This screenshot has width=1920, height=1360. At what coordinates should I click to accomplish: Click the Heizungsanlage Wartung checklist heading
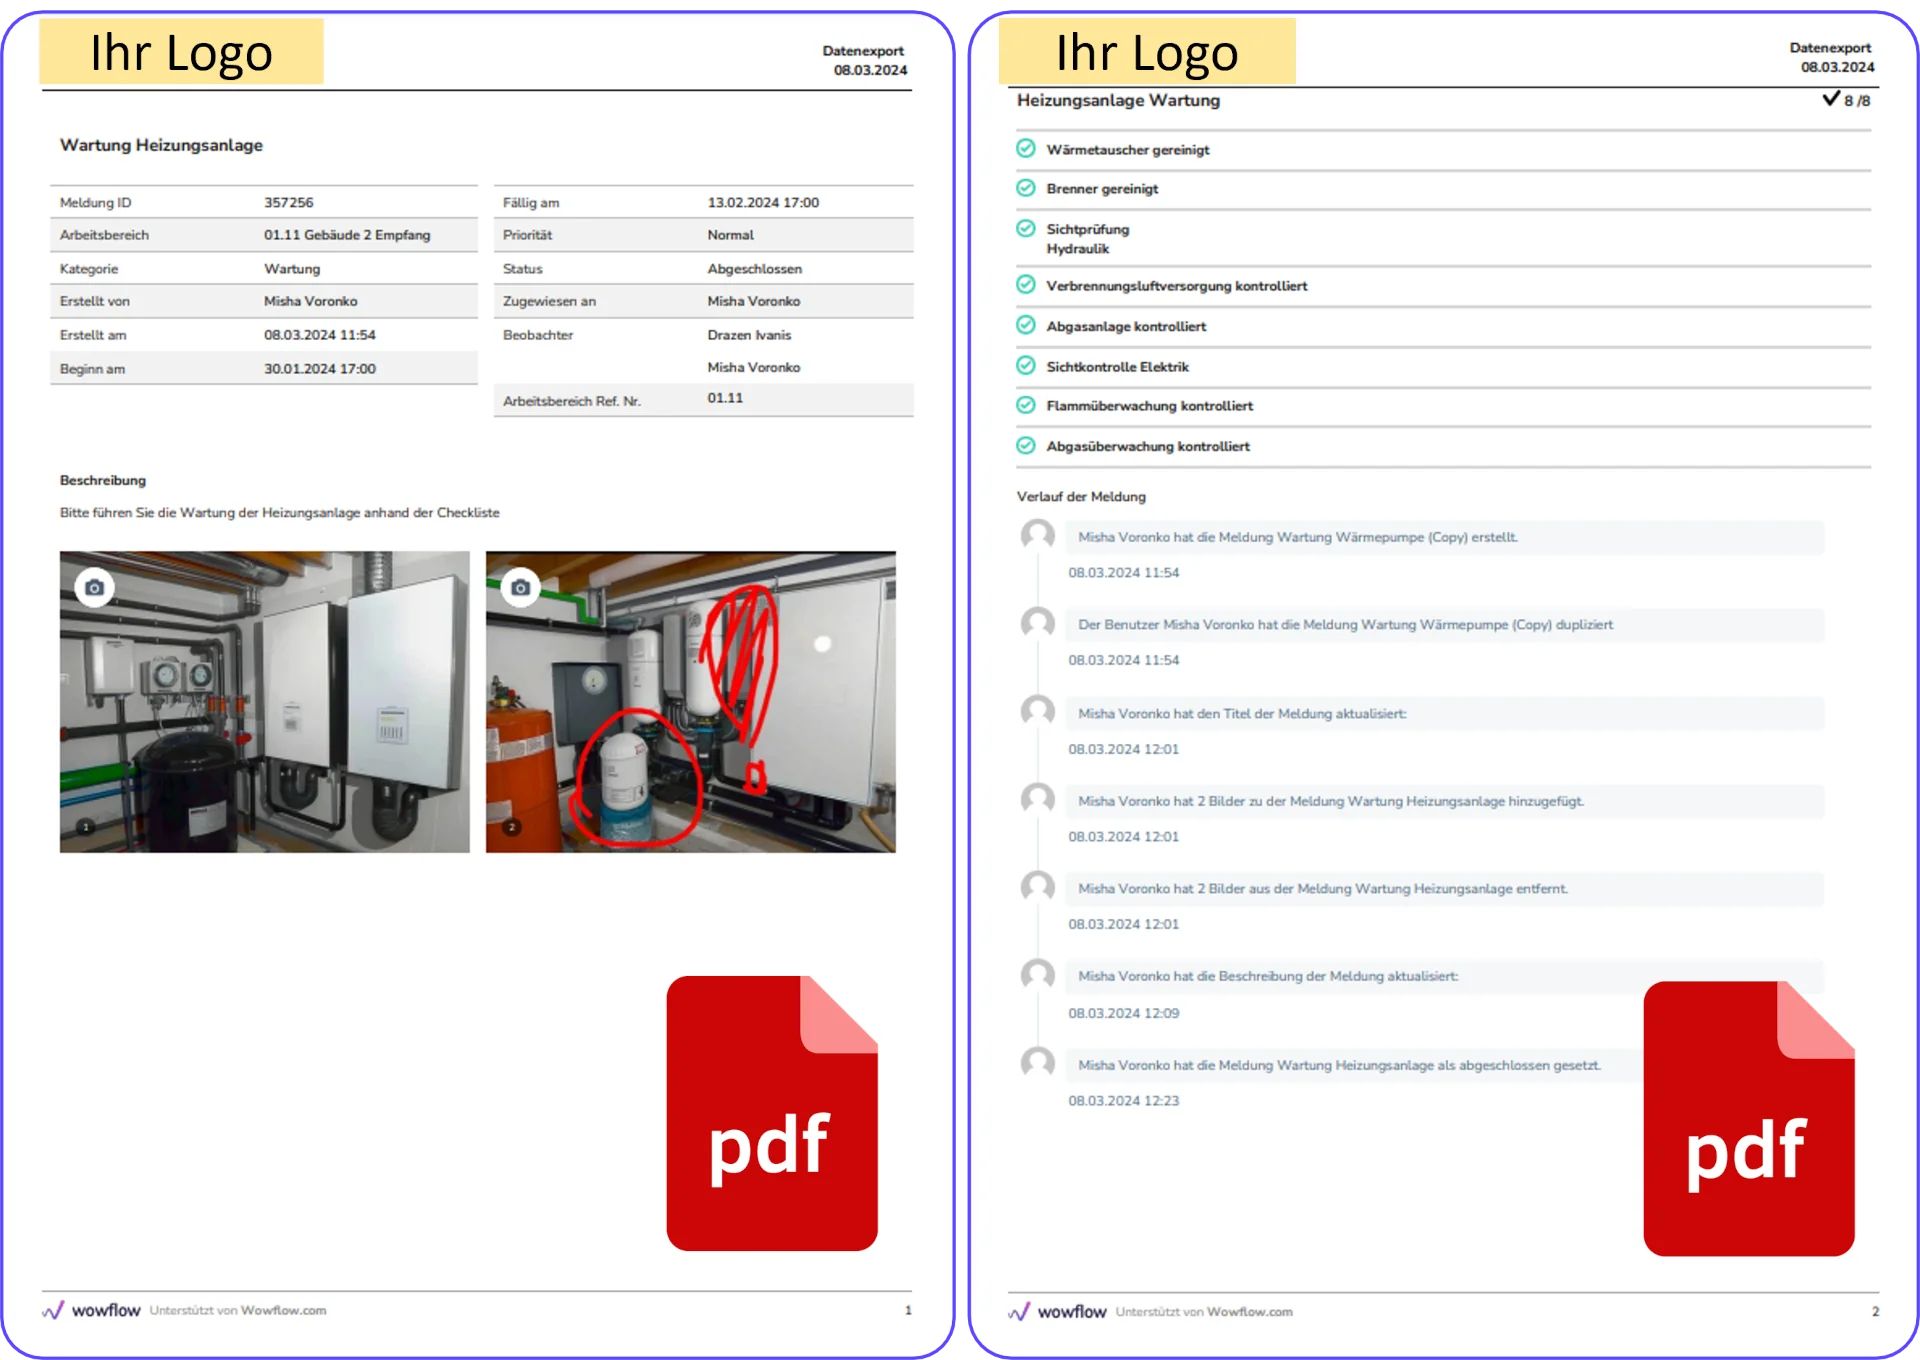click(x=1118, y=100)
